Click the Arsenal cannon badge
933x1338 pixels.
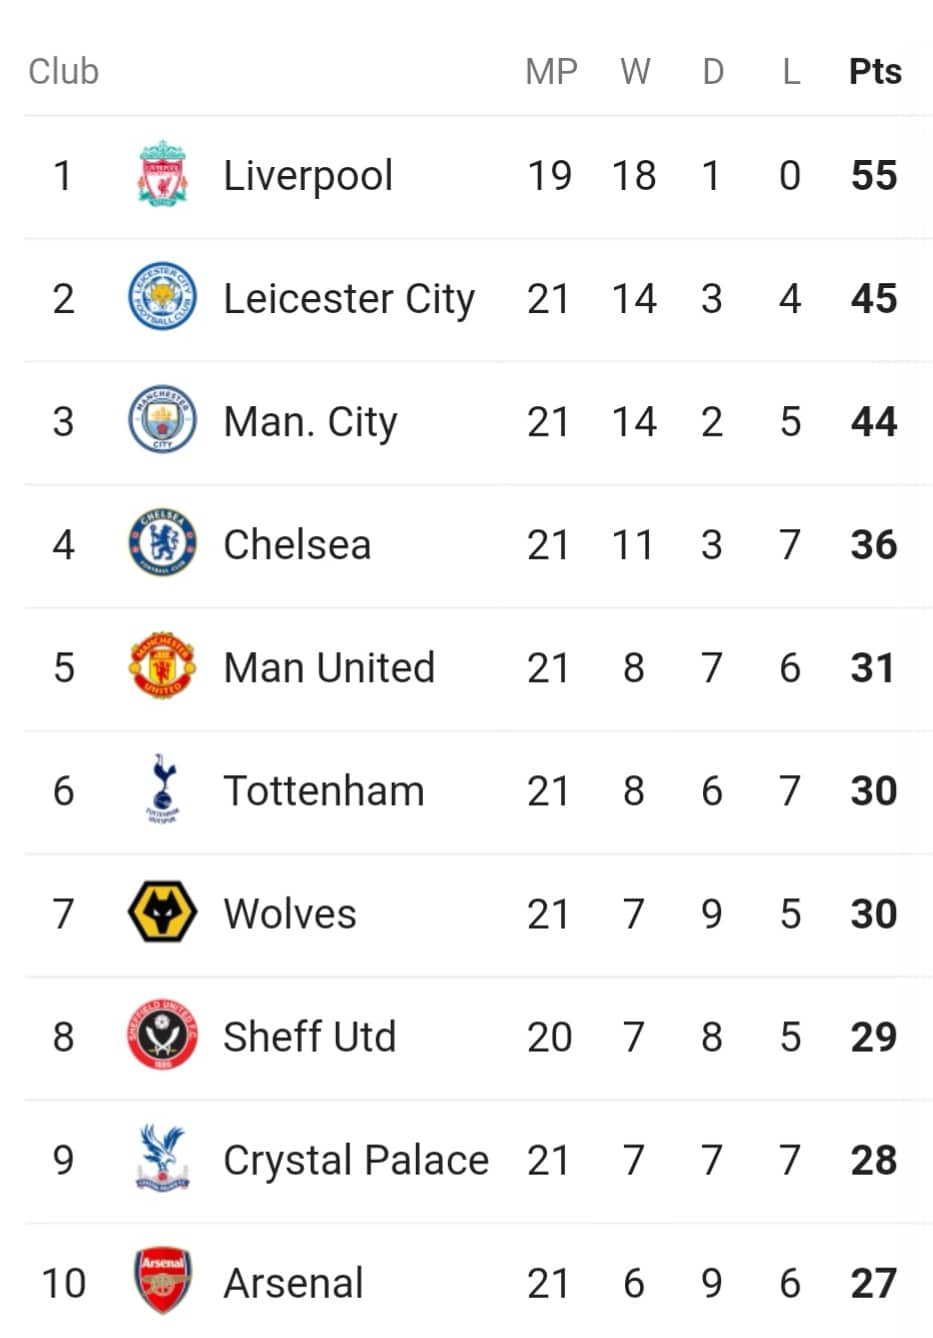pos(162,1281)
